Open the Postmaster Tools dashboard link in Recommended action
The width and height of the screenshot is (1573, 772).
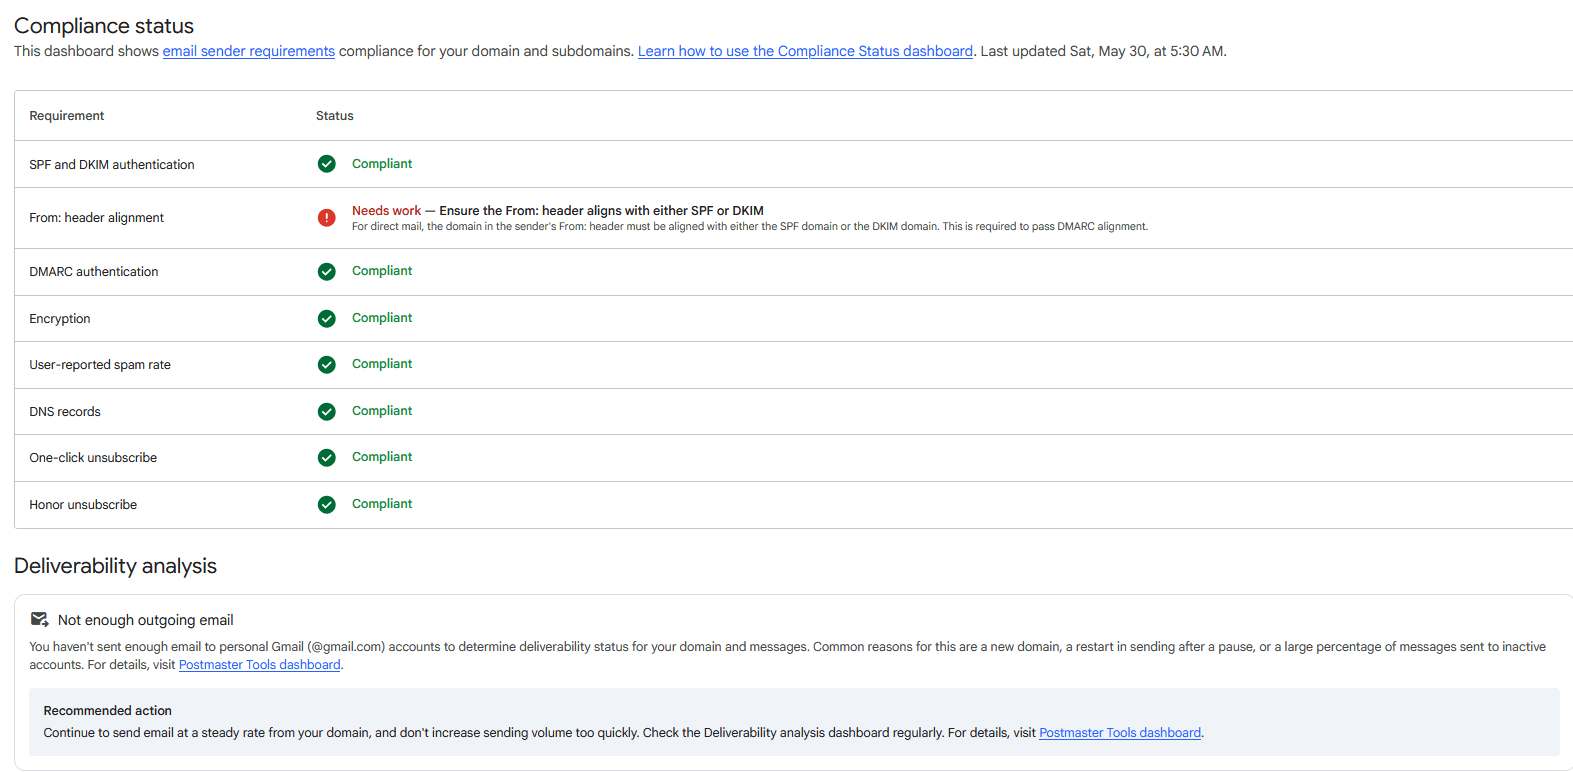tap(1120, 733)
